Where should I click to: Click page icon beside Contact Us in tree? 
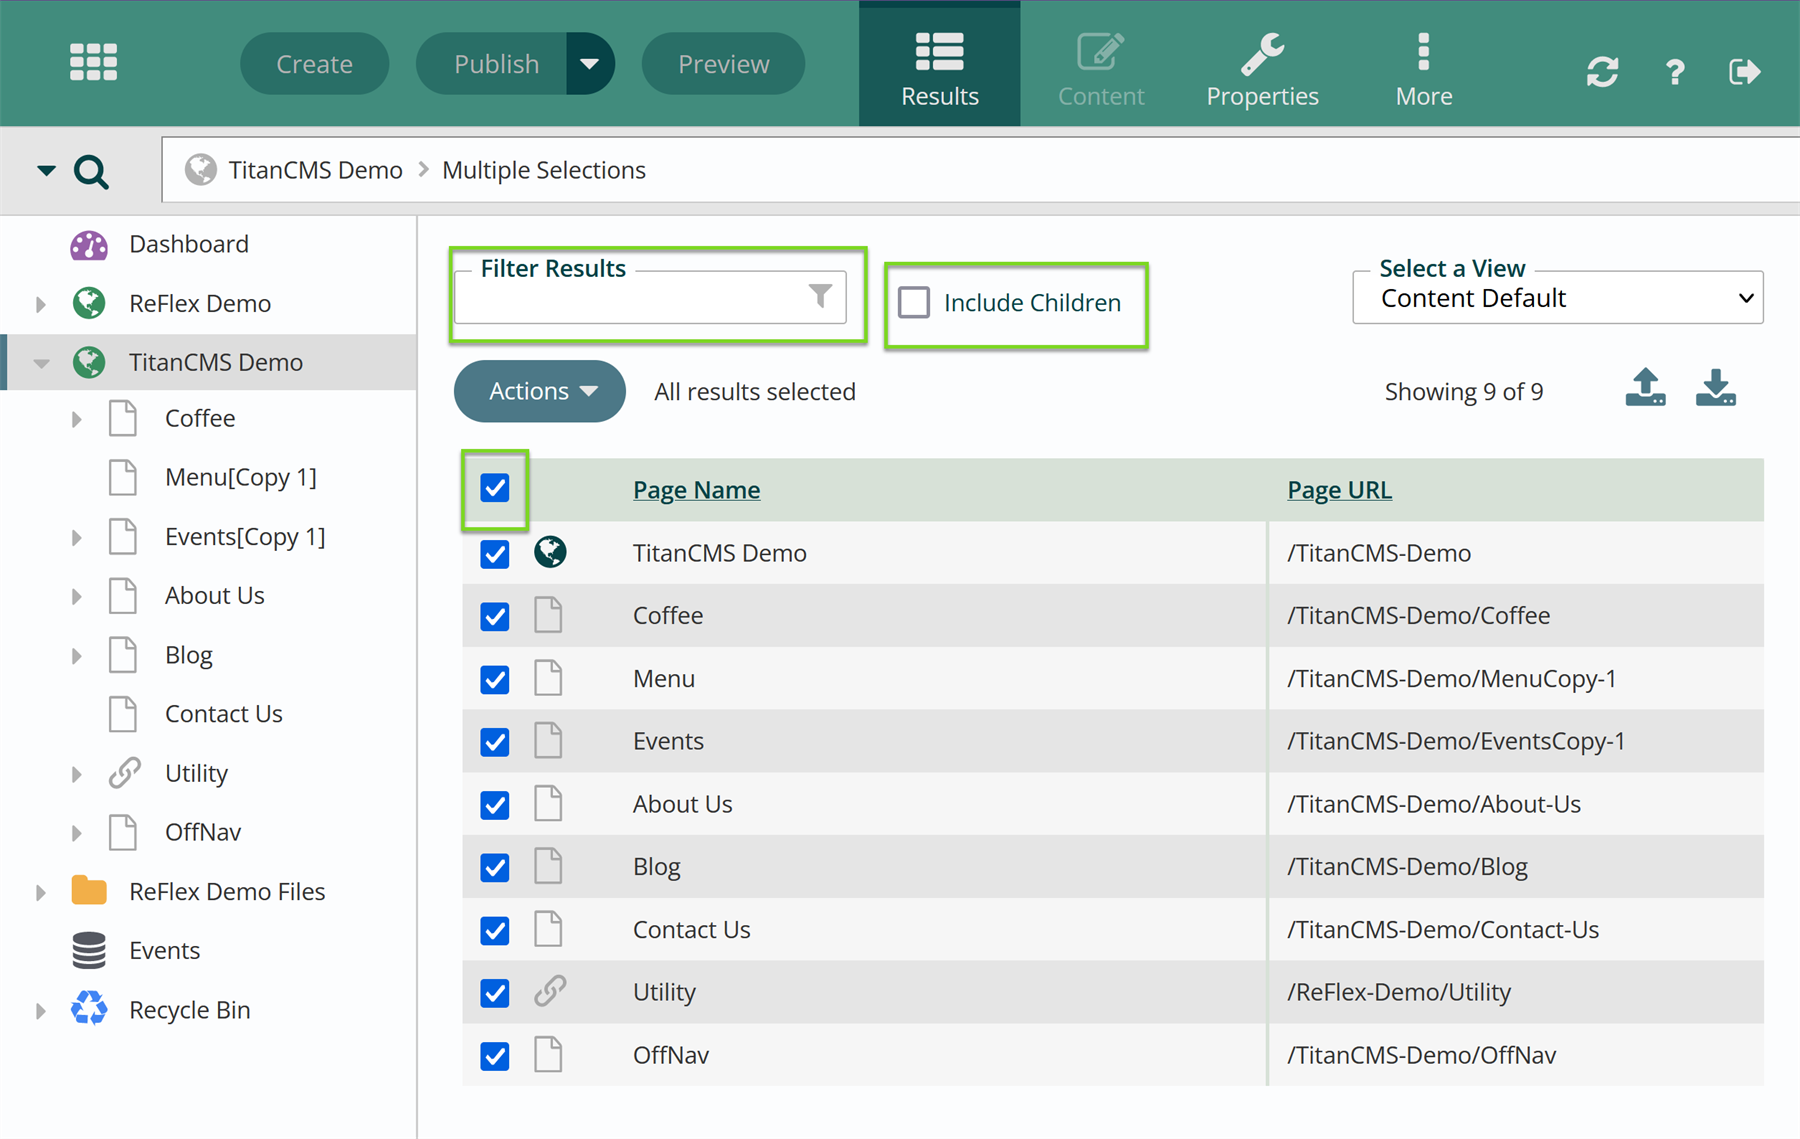tap(123, 714)
